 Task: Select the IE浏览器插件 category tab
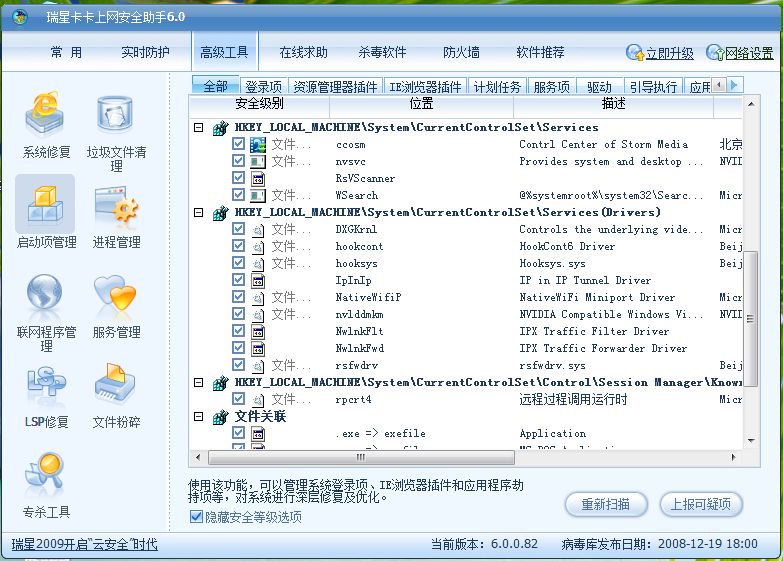(425, 87)
